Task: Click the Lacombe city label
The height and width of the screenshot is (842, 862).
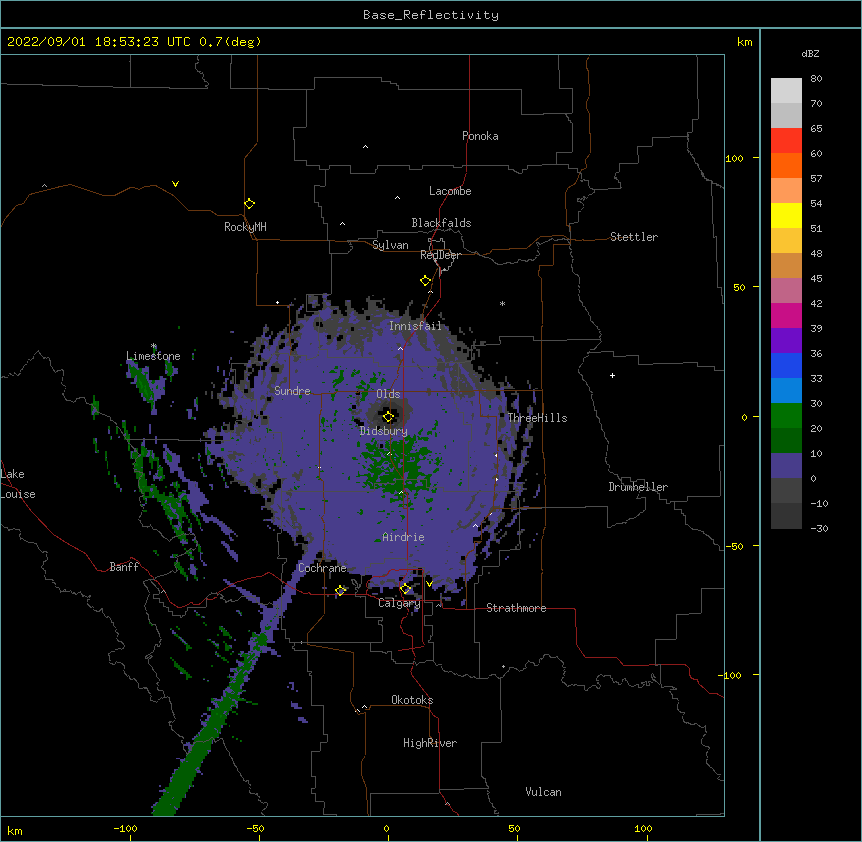Action: pyautogui.click(x=450, y=191)
